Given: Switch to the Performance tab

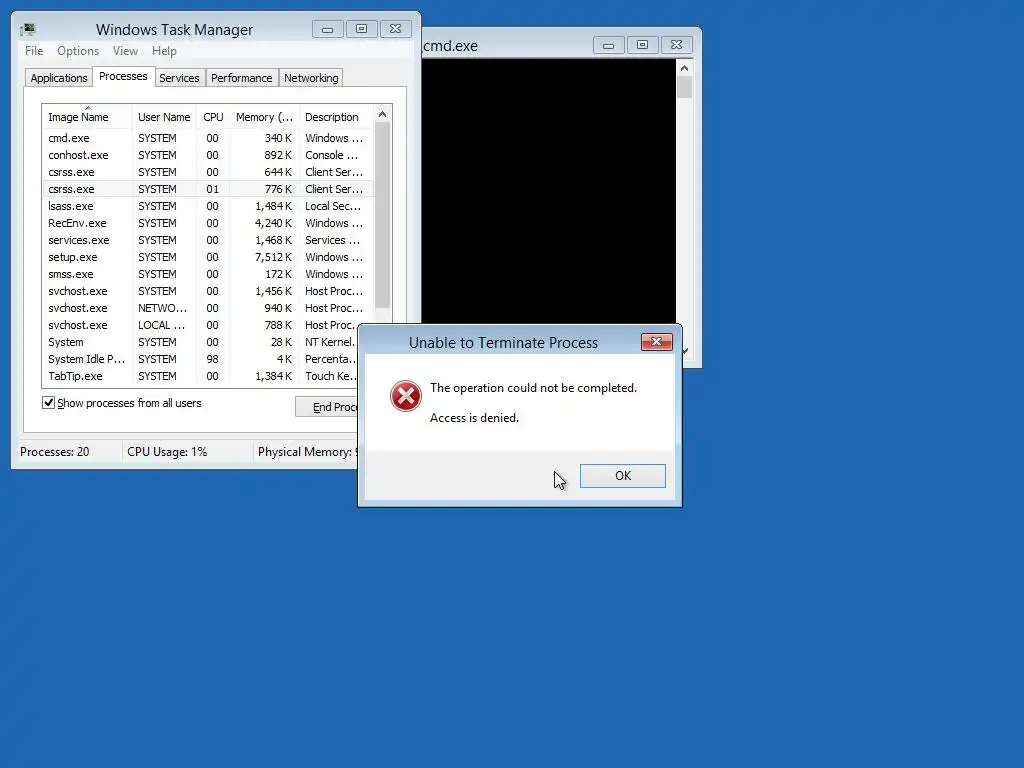Looking at the screenshot, I should (241, 78).
